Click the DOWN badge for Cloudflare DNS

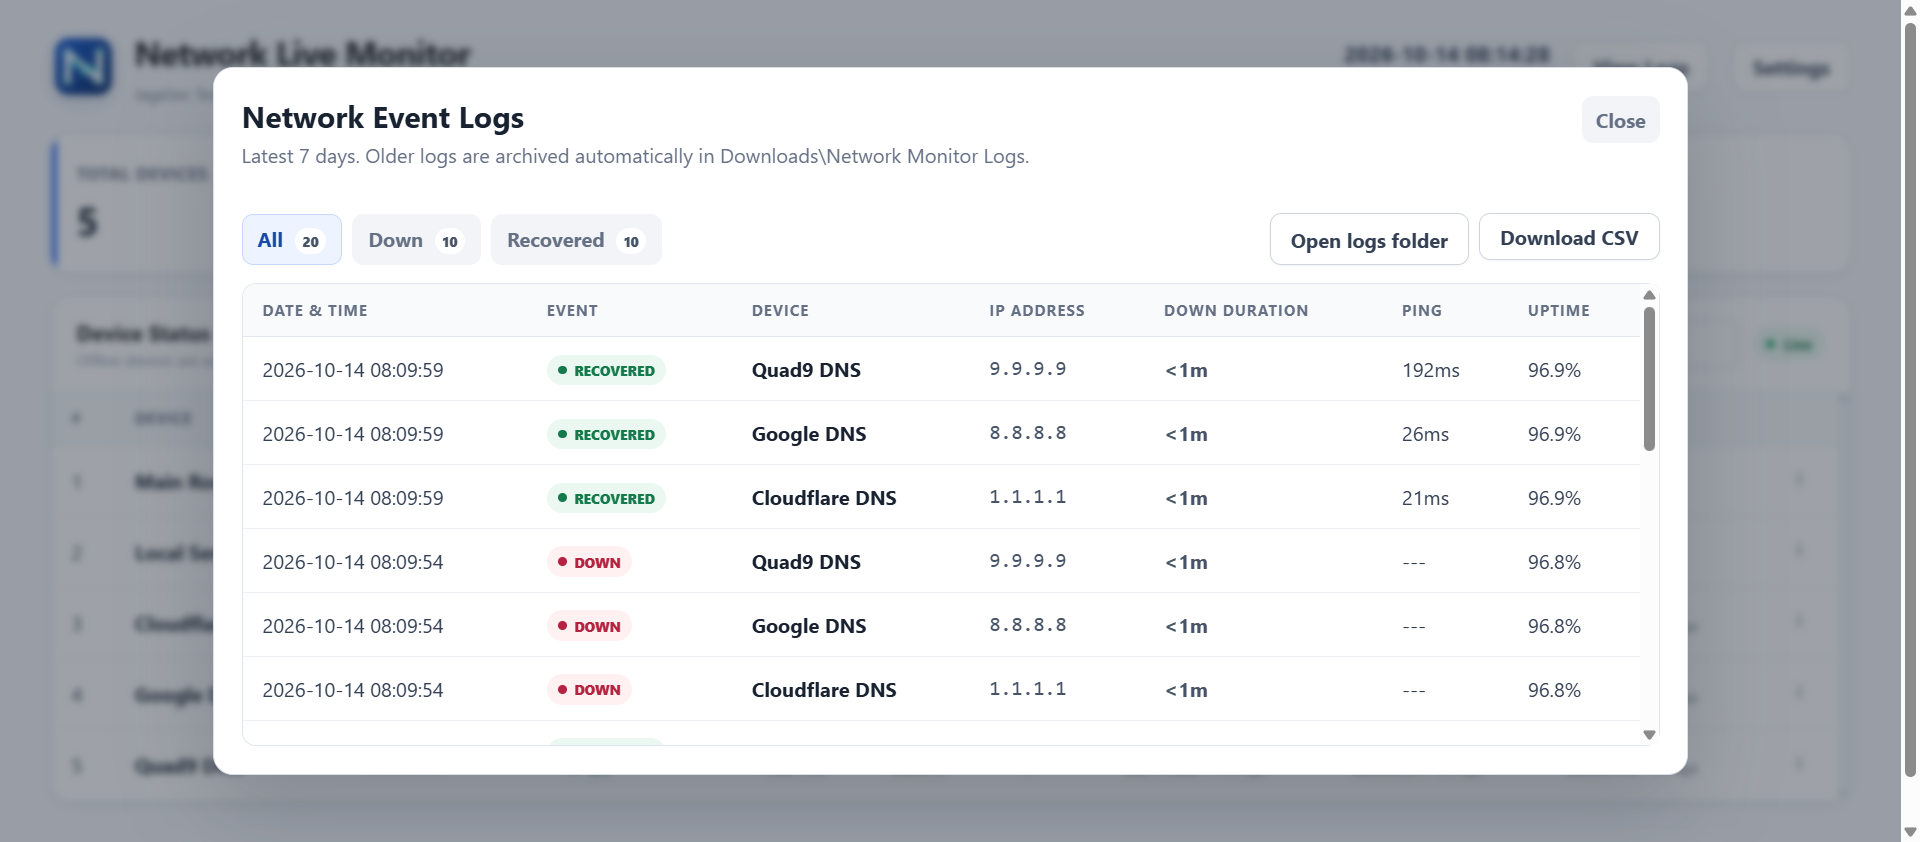coord(589,690)
